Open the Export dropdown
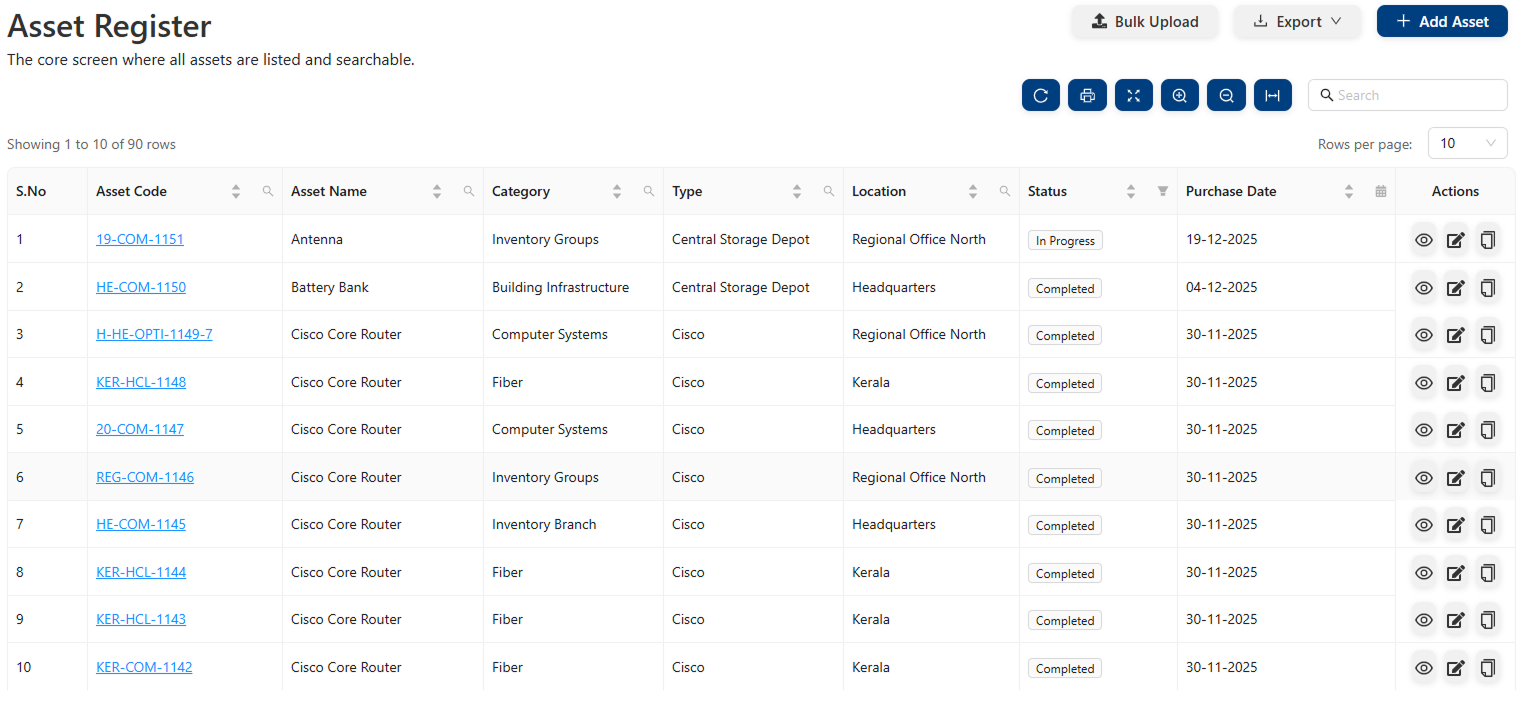 (x=1297, y=22)
